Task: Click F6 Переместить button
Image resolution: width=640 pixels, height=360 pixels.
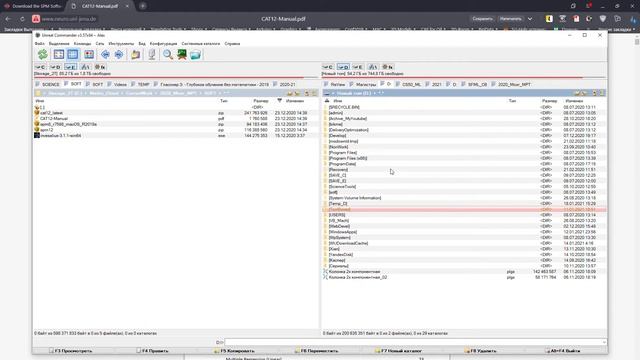Action: click(316, 351)
